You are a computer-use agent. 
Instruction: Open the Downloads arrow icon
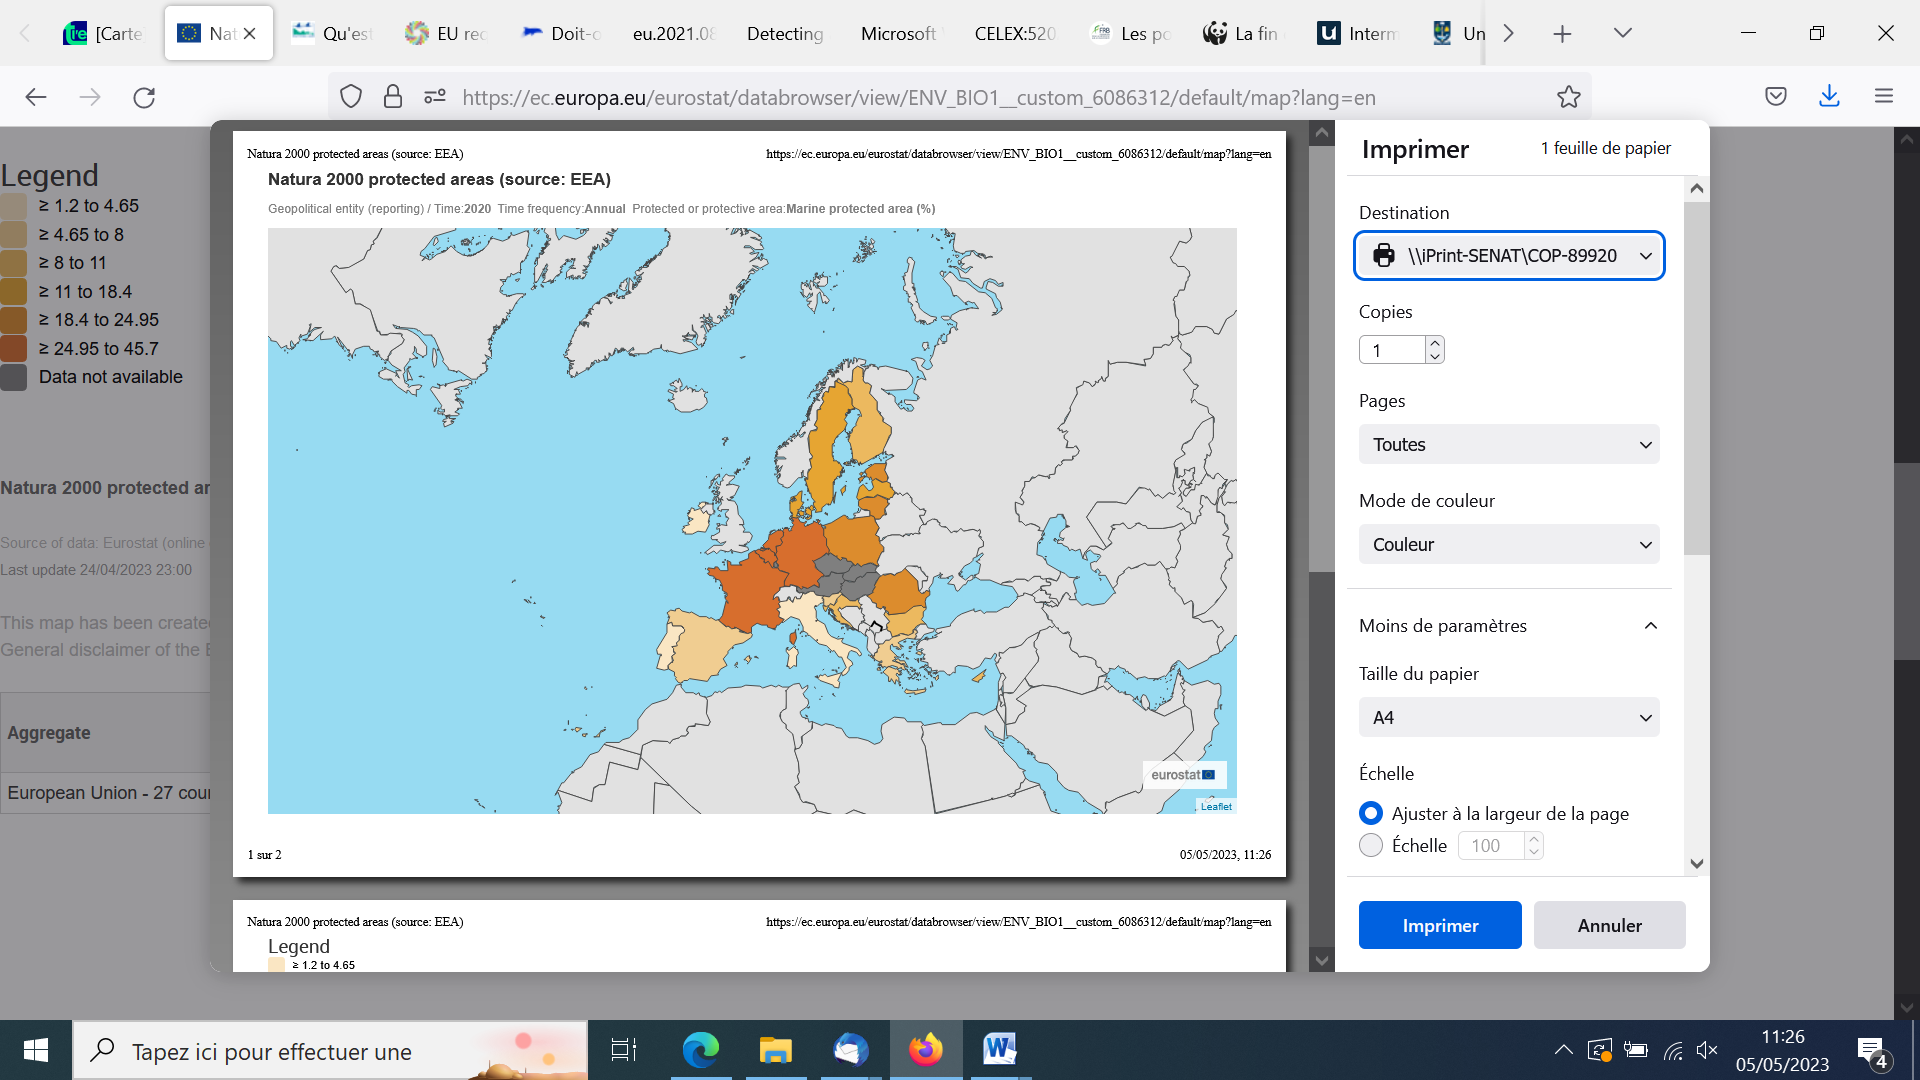(x=1829, y=96)
